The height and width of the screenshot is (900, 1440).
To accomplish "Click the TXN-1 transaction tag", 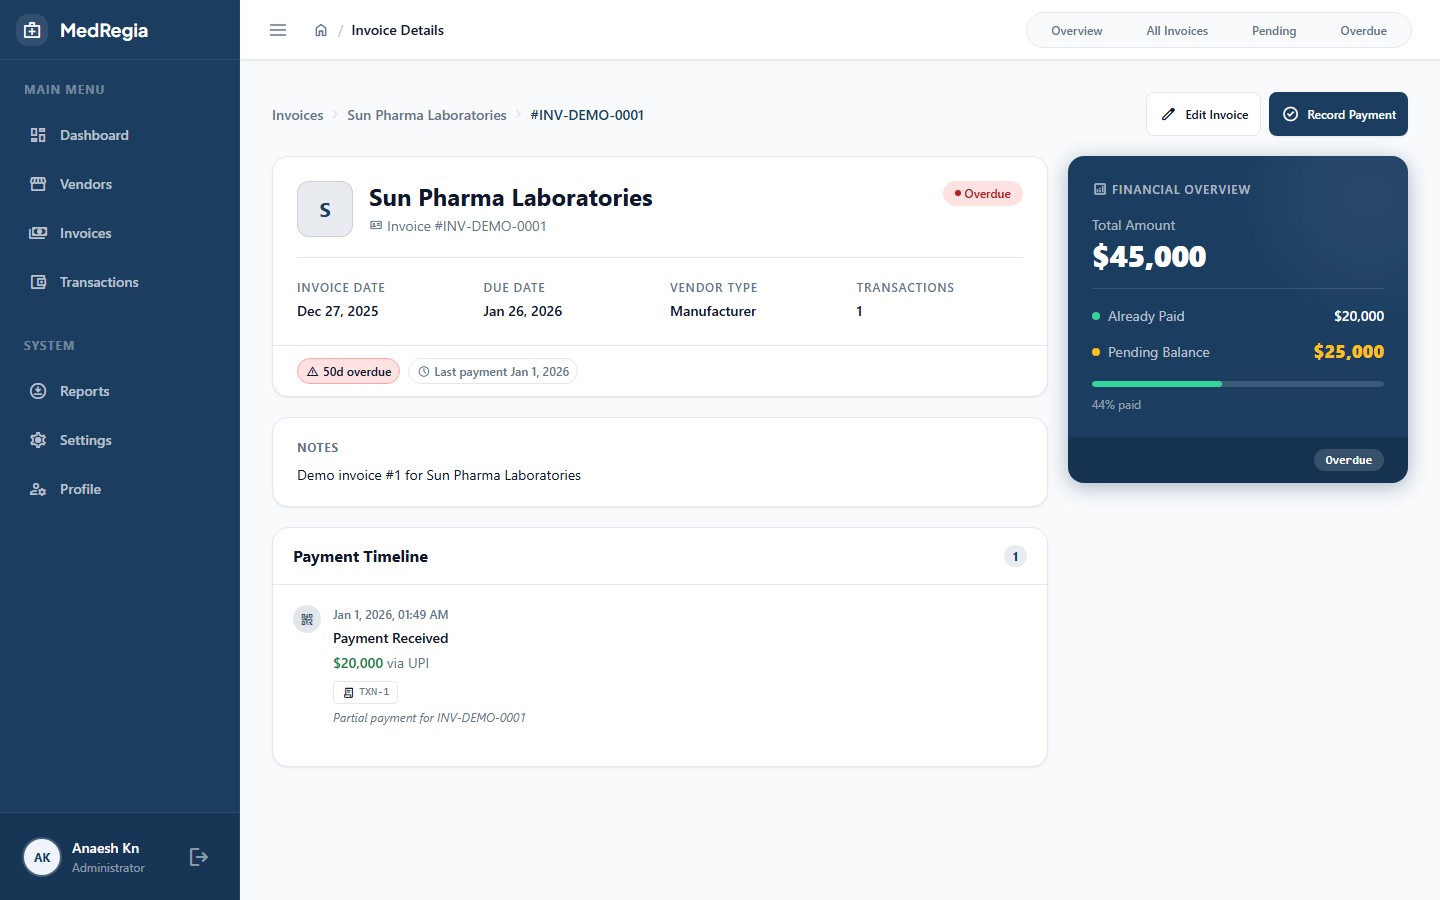I will [x=365, y=692].
